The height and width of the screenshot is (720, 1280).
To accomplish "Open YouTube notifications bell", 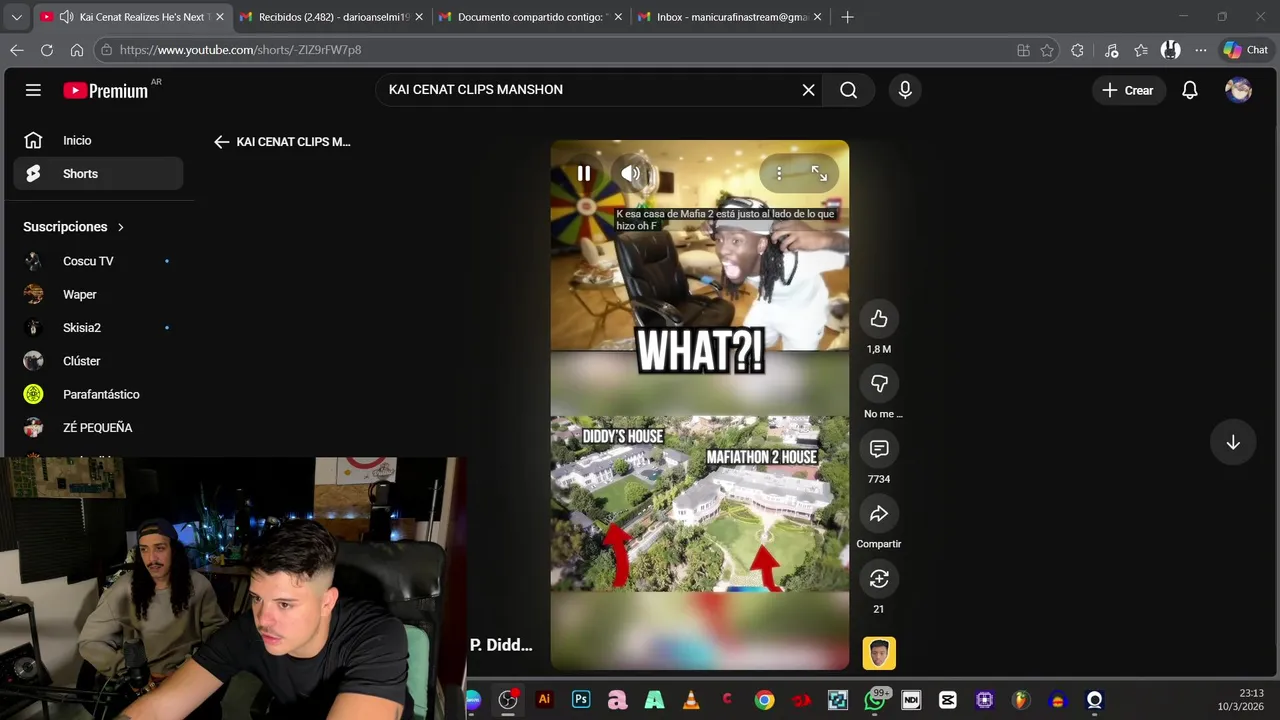I will (x=1189, y=90).
